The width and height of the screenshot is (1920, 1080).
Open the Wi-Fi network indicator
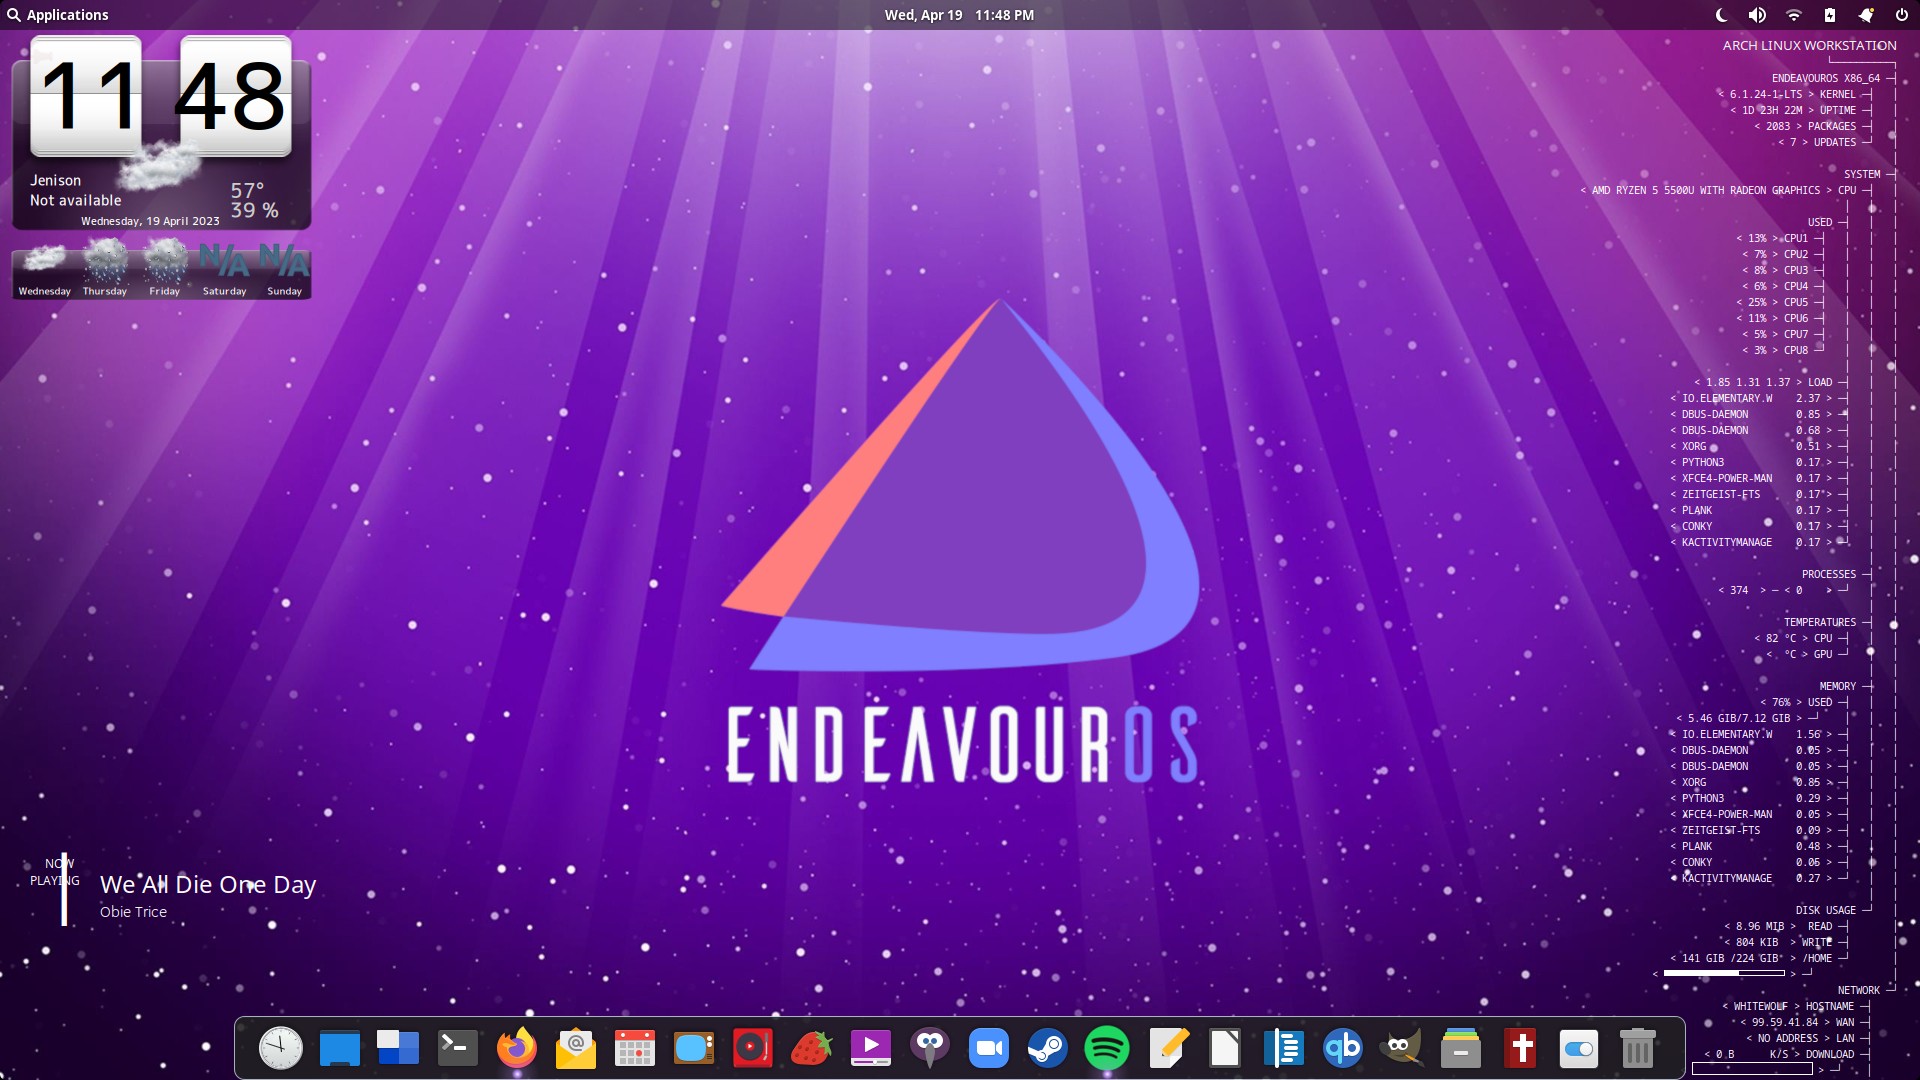(1793, 15)
